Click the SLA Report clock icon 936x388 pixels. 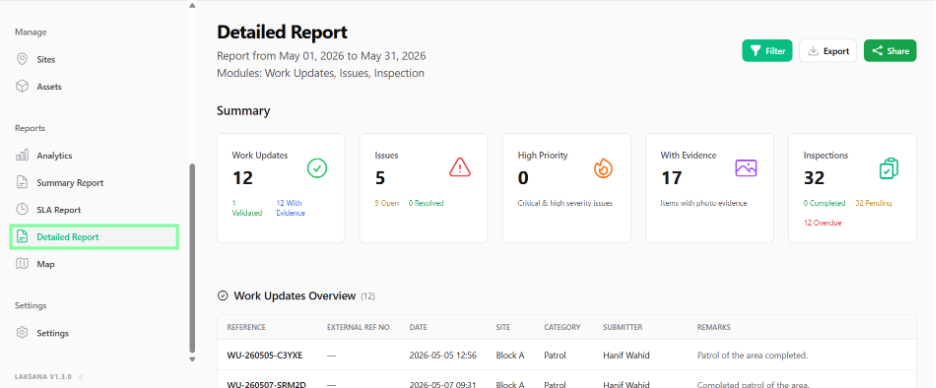click(x=22, y=210)
